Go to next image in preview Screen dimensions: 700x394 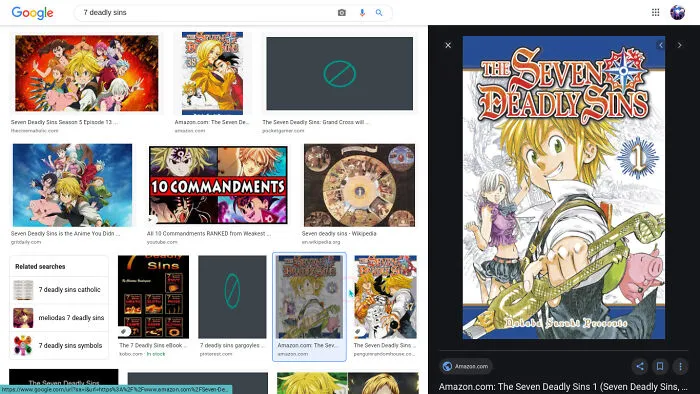click(x=679, y=45)
